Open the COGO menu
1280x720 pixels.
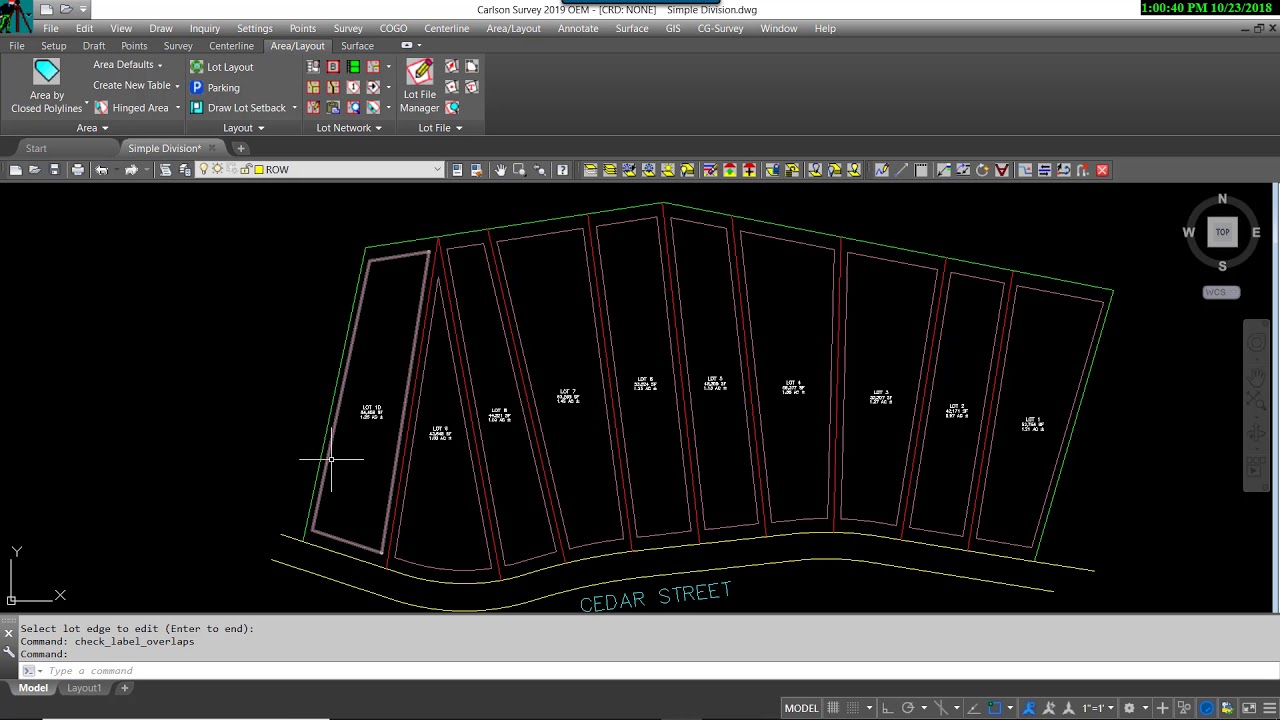click(393, 28)
